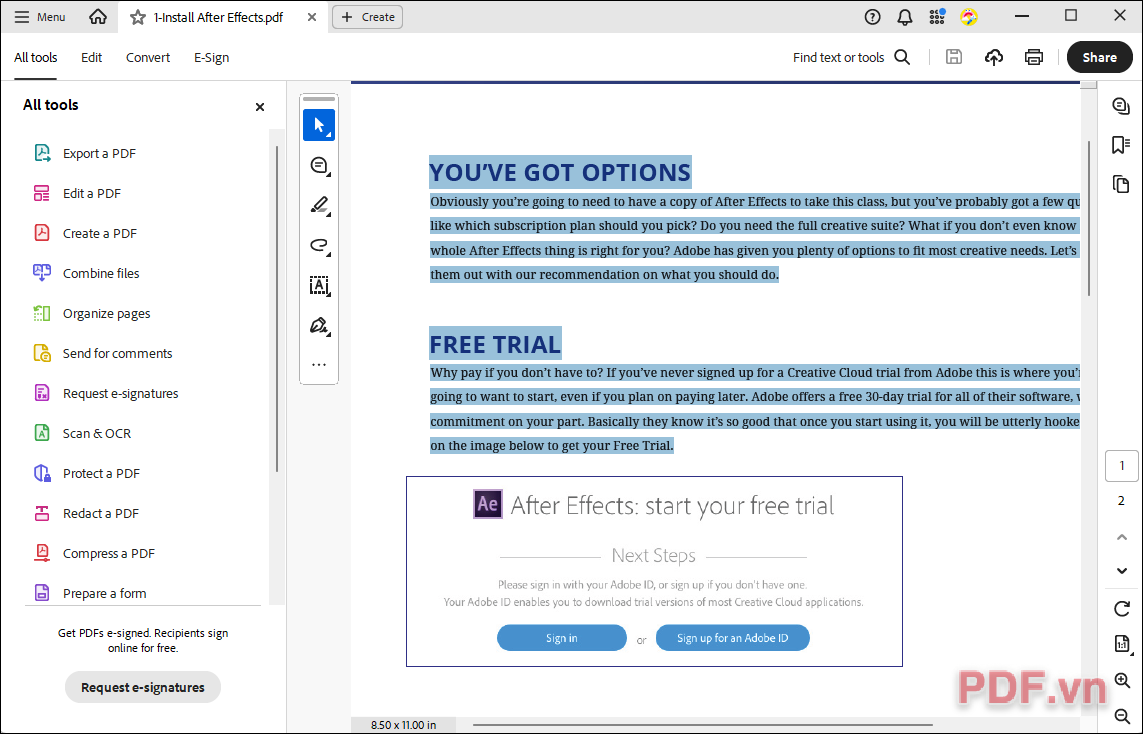This screenshot has height=734, width=1143.
Task: Close the 1-Install After Effects.pdf tab
Action: point(312,17)
